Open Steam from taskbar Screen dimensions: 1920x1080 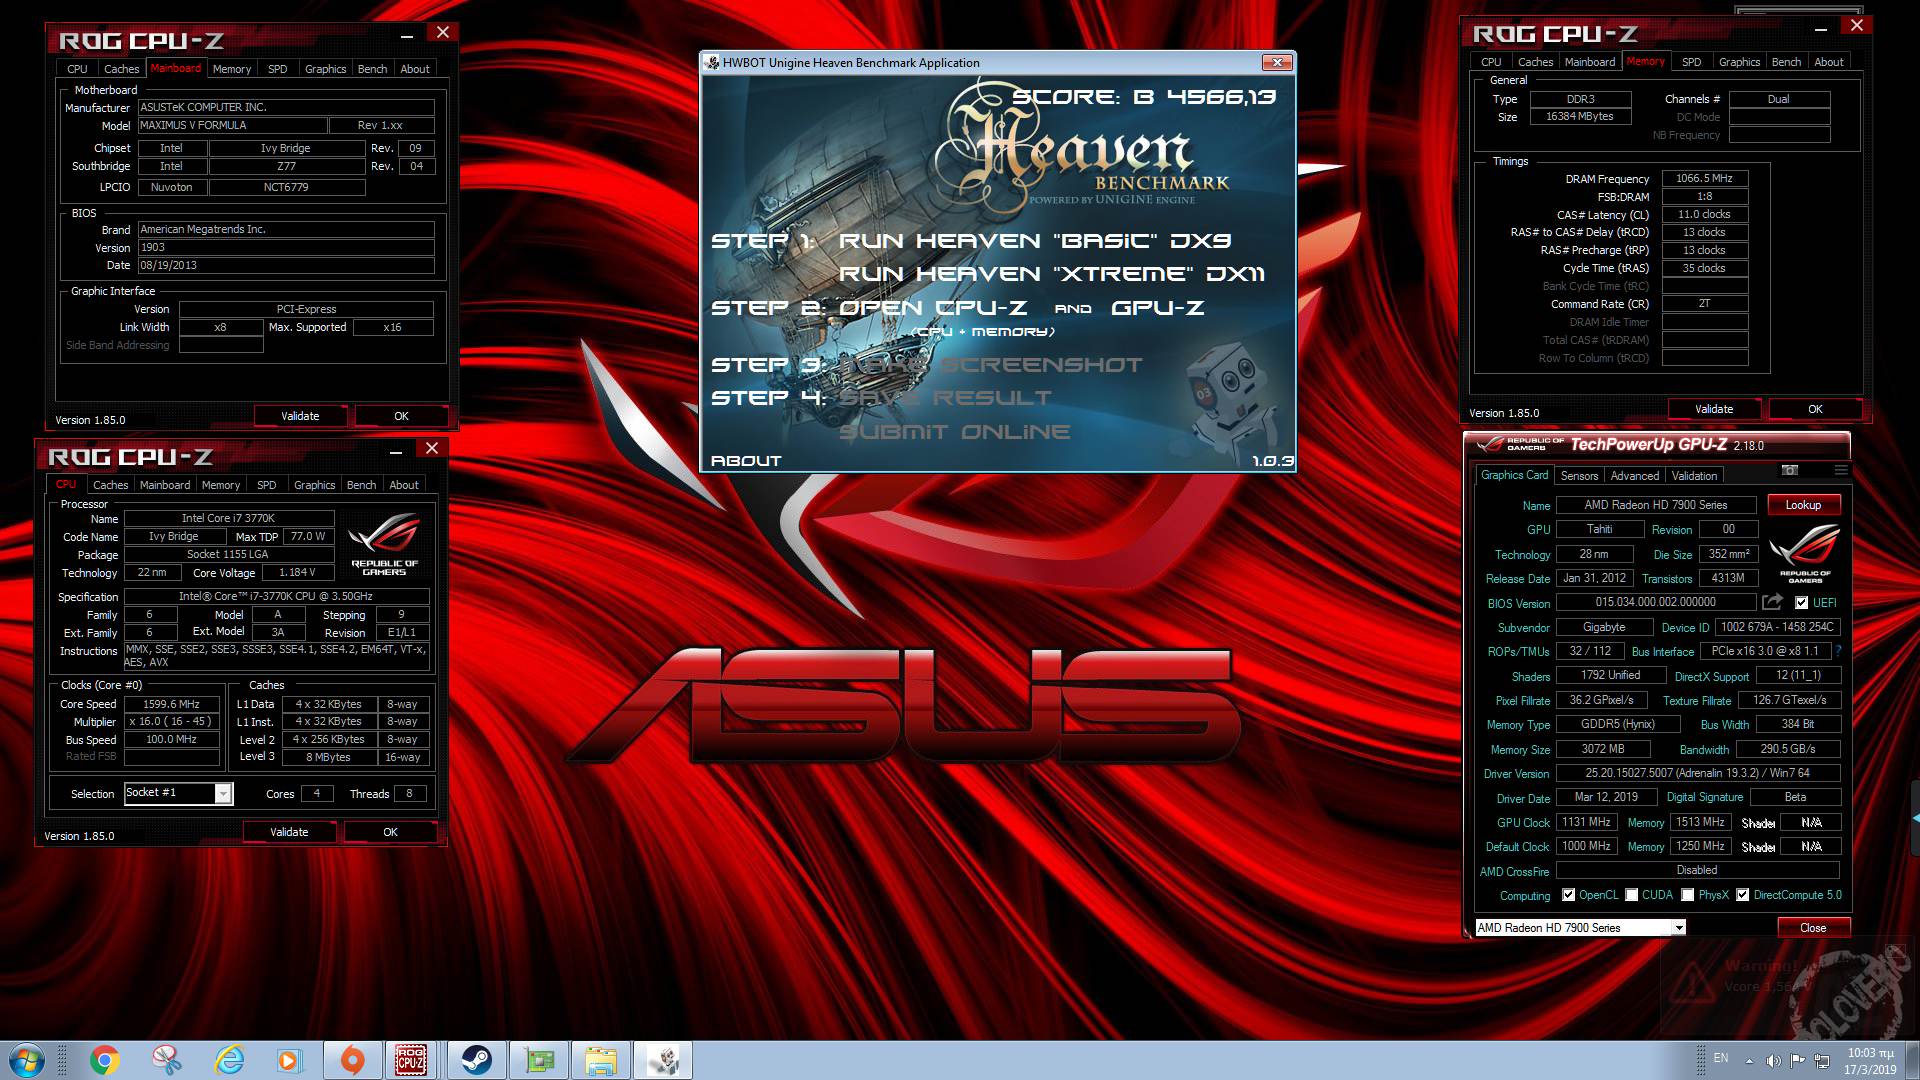(x=476, y=1060)
